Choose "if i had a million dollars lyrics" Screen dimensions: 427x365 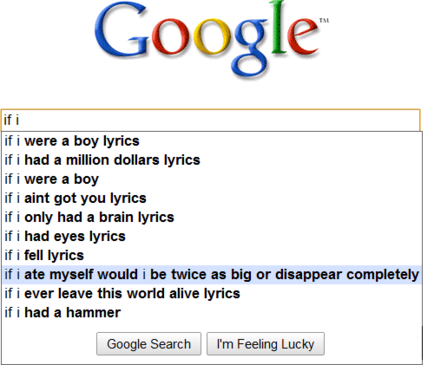212,160
